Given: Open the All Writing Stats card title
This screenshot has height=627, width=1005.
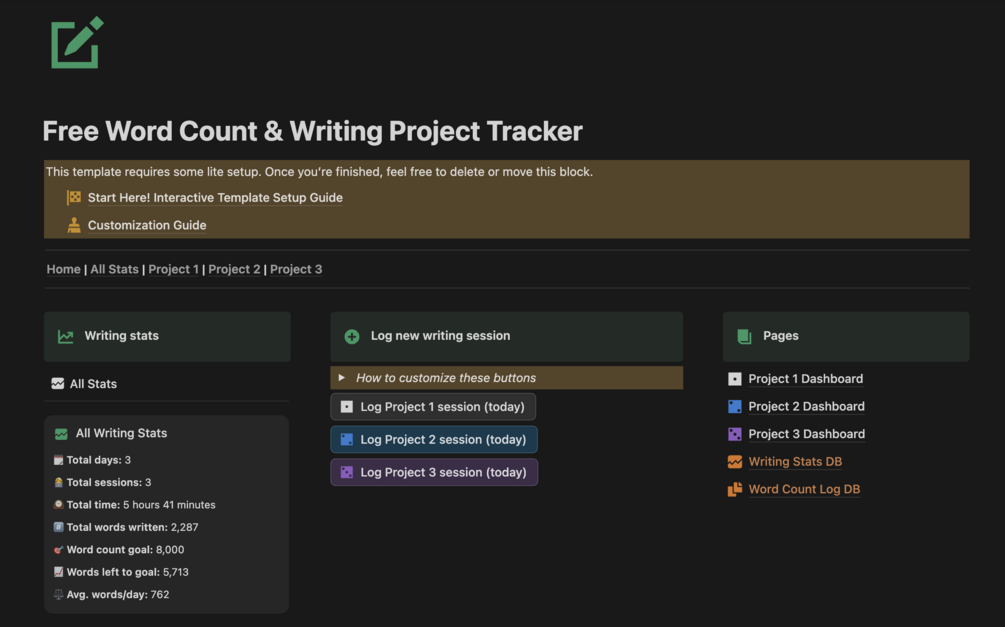Looking at the screenshot, I should tap(121, 433).
